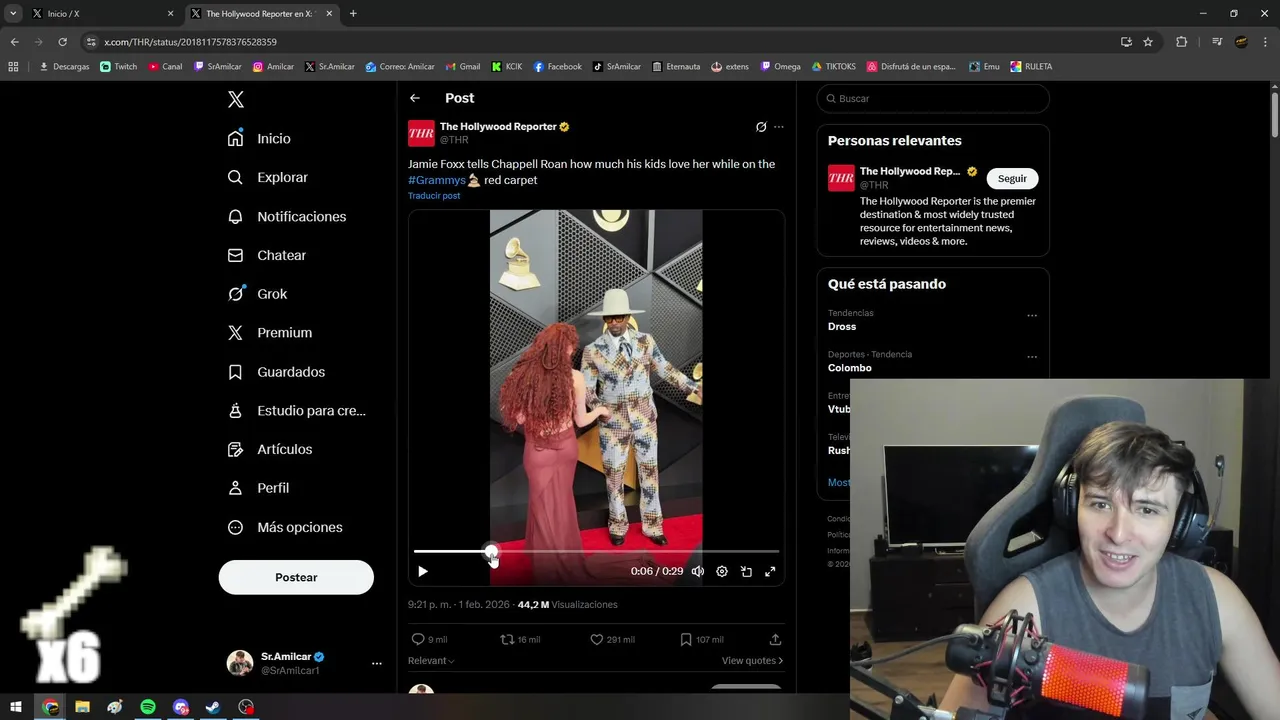Open RULETA bookmark
Viewport: 1280px width, 720px height.
pyautogui.click(x=1031, y=67)
